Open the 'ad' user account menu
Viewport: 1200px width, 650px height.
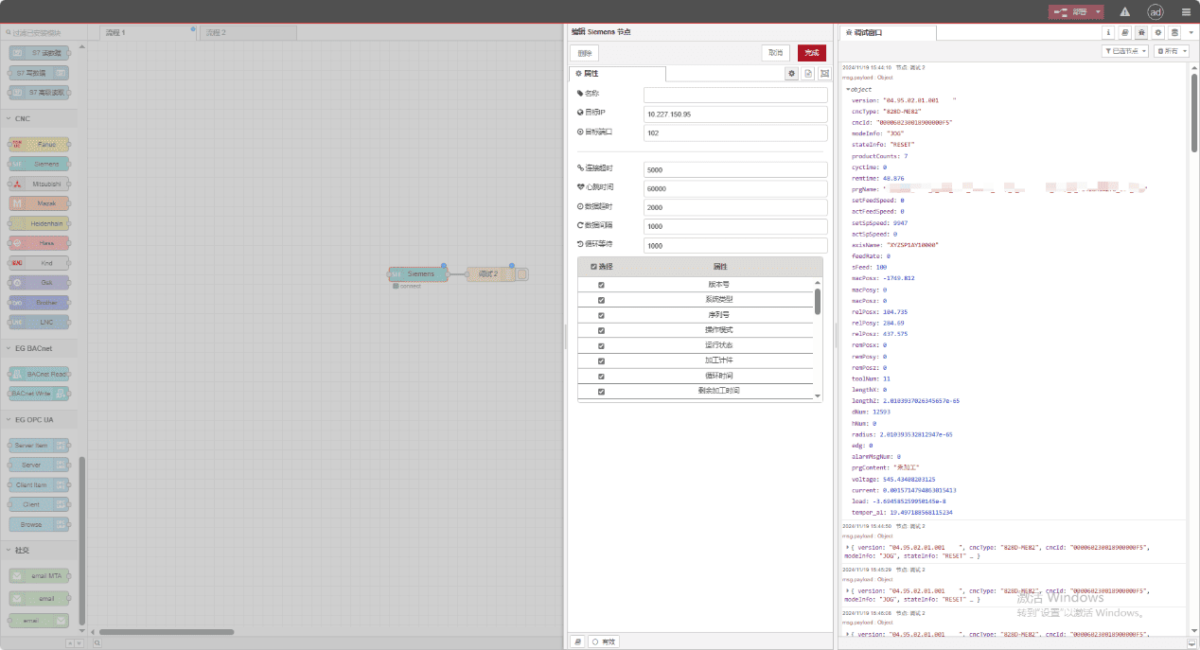point(1155,12)
